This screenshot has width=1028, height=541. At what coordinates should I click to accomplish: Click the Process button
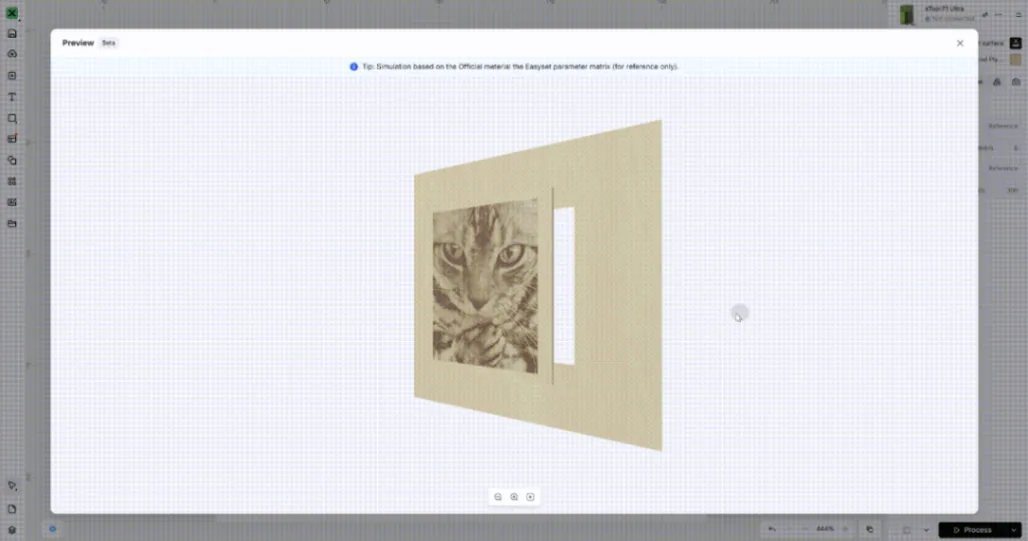(x=973, y=530)
